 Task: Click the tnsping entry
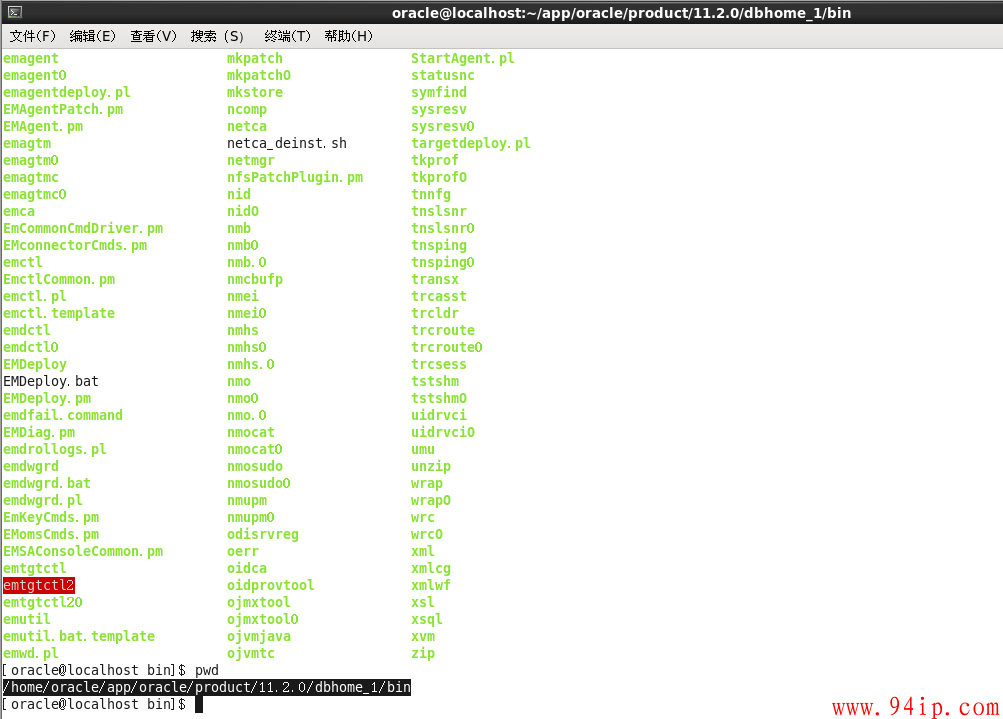point(439,246)
